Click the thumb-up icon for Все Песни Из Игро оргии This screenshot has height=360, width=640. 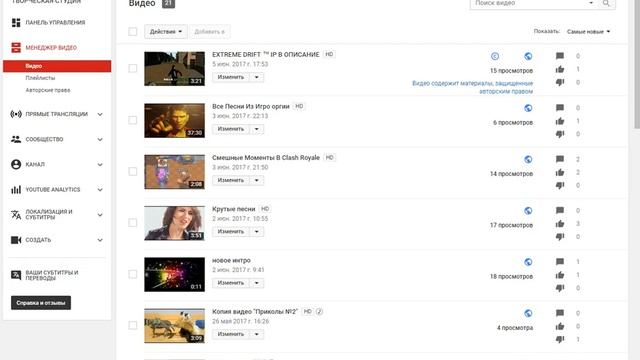coord(560,121)
